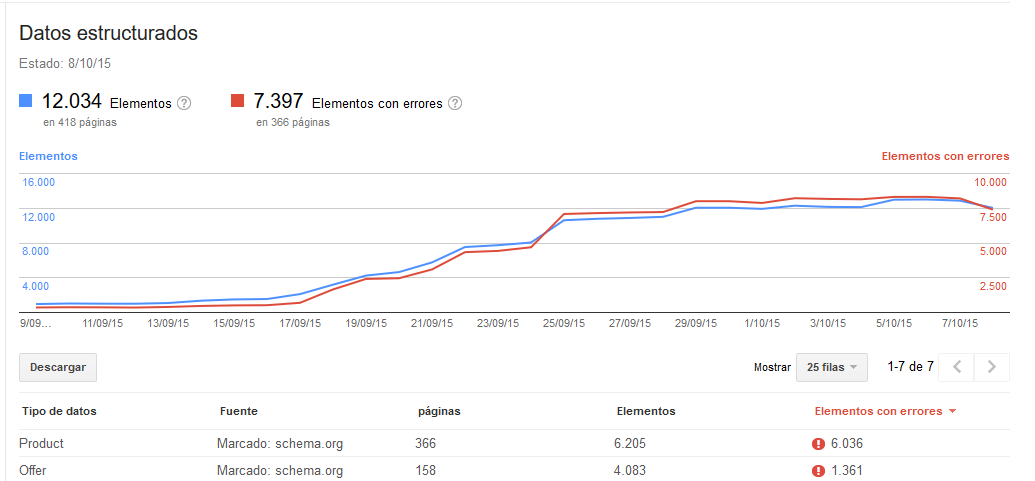Click error icon in the Offer row
The width and height of the screenshot is (1035, 481).
click(818, 471)
